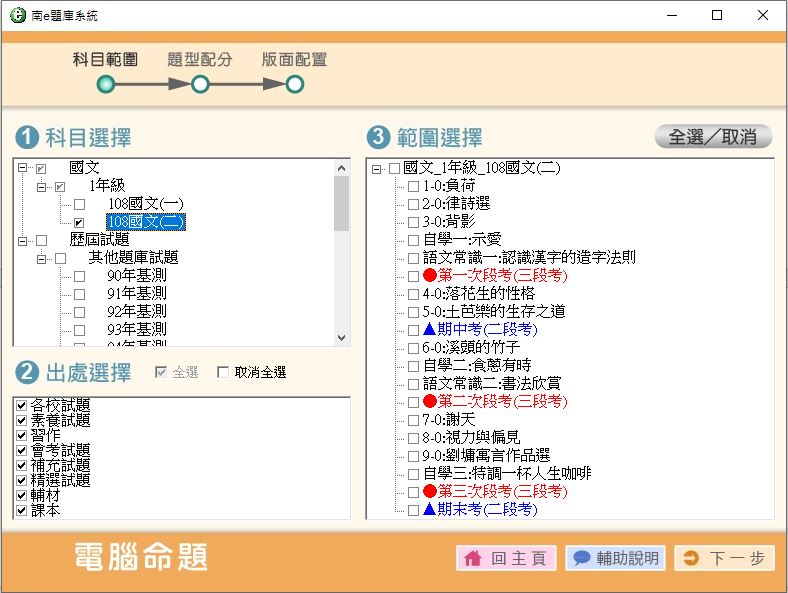The image size is (788, 593).
Task: Go to next step with 下一步
Action: (x=724, y=559)
